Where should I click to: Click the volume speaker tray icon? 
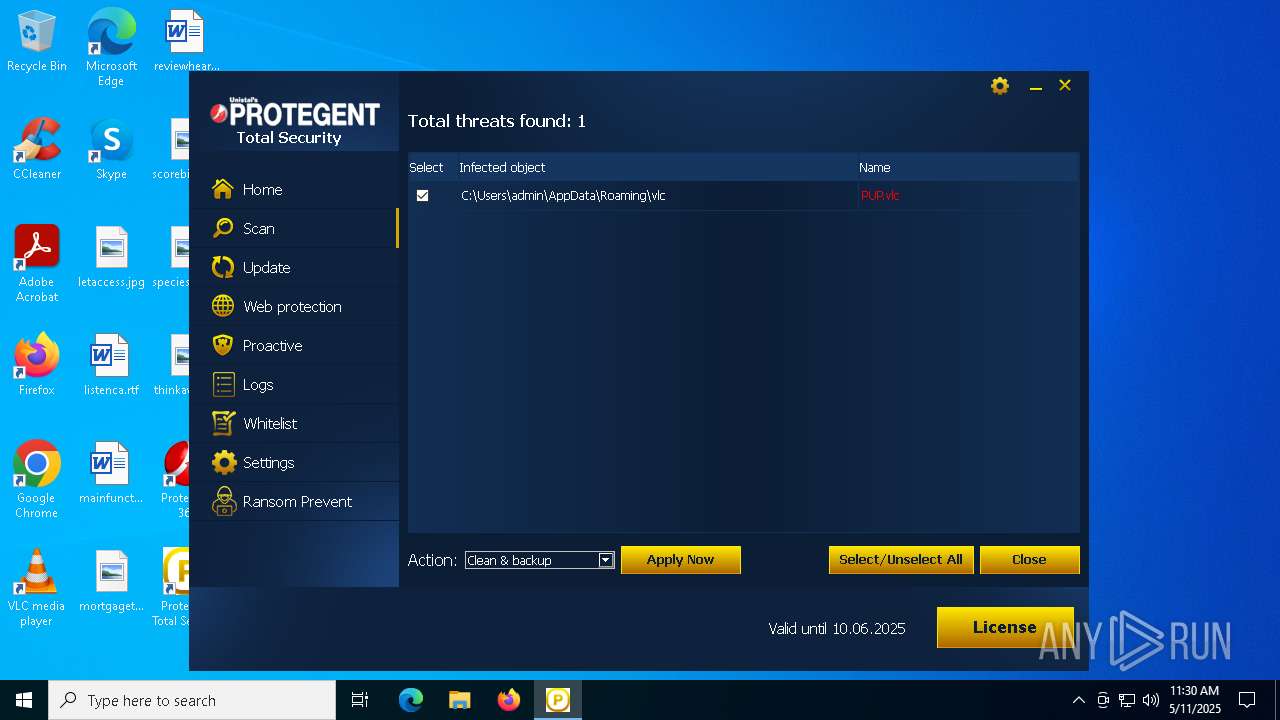(1151, 700)
